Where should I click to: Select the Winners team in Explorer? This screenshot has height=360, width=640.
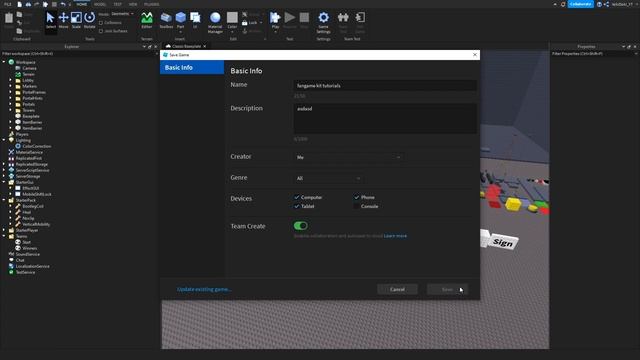26,248
